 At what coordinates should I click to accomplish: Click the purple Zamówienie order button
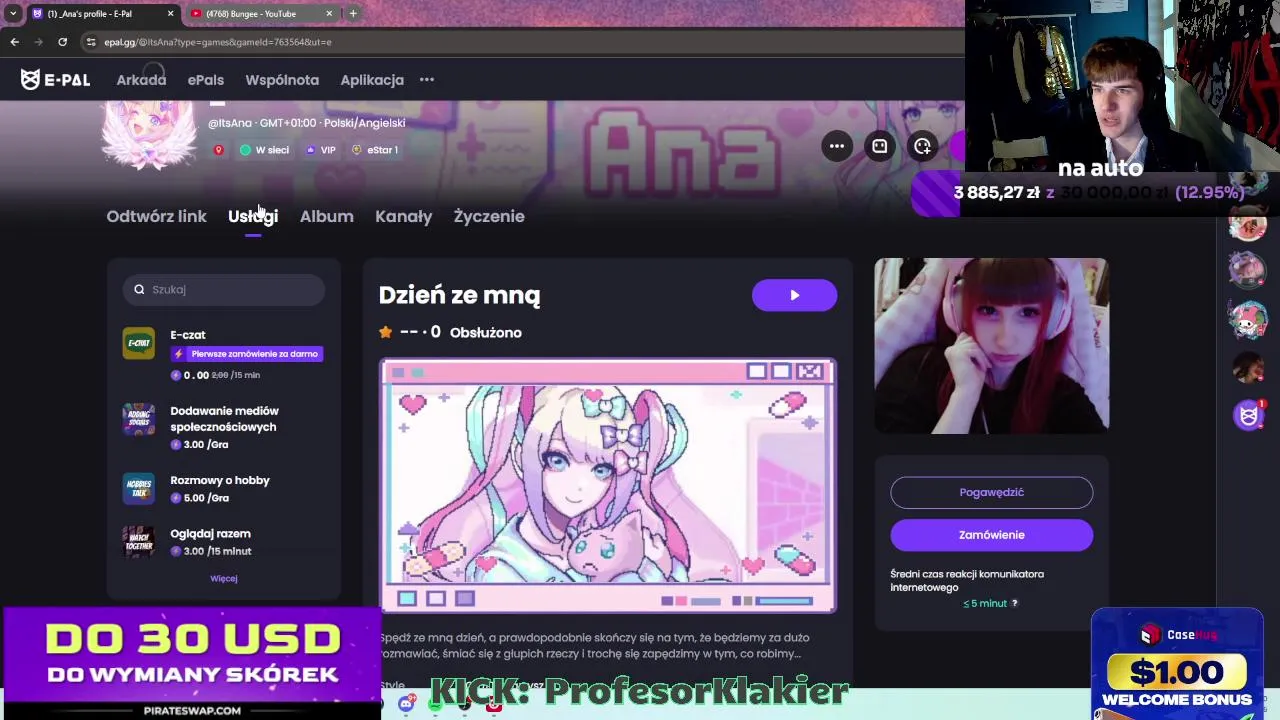(x=992, y=535)
